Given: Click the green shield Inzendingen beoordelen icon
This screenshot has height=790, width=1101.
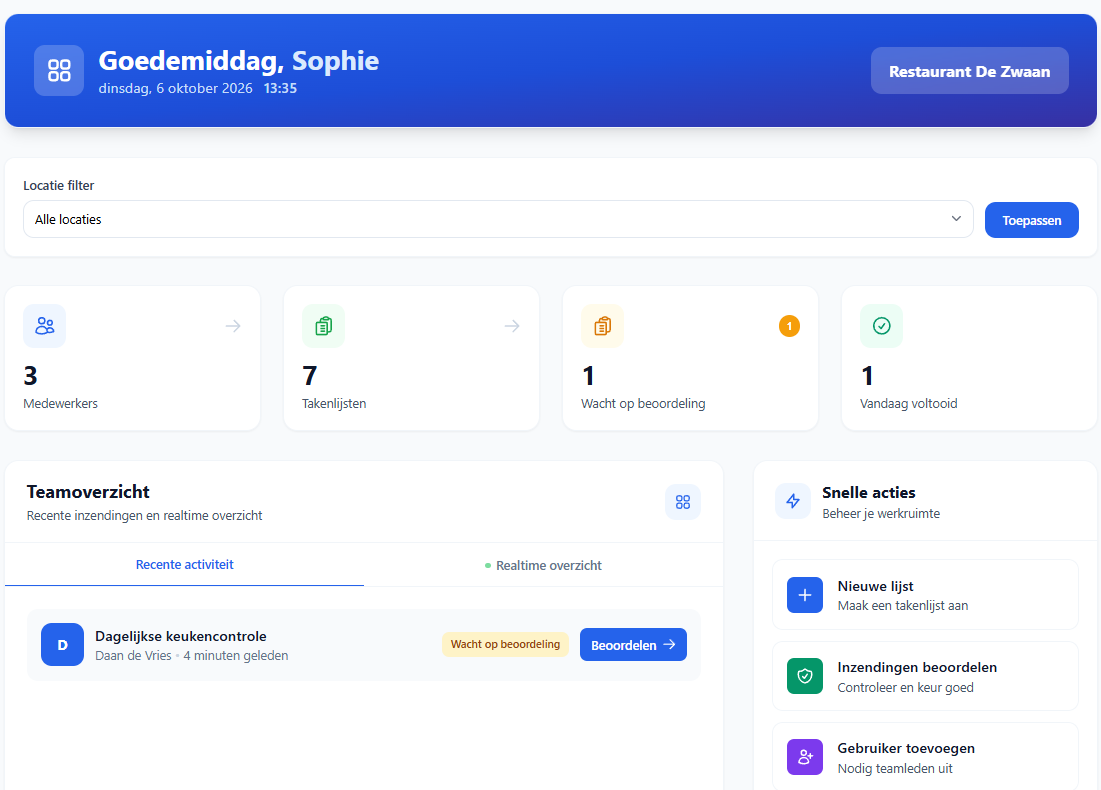Looking at the screenshot, I should (805, 676).
